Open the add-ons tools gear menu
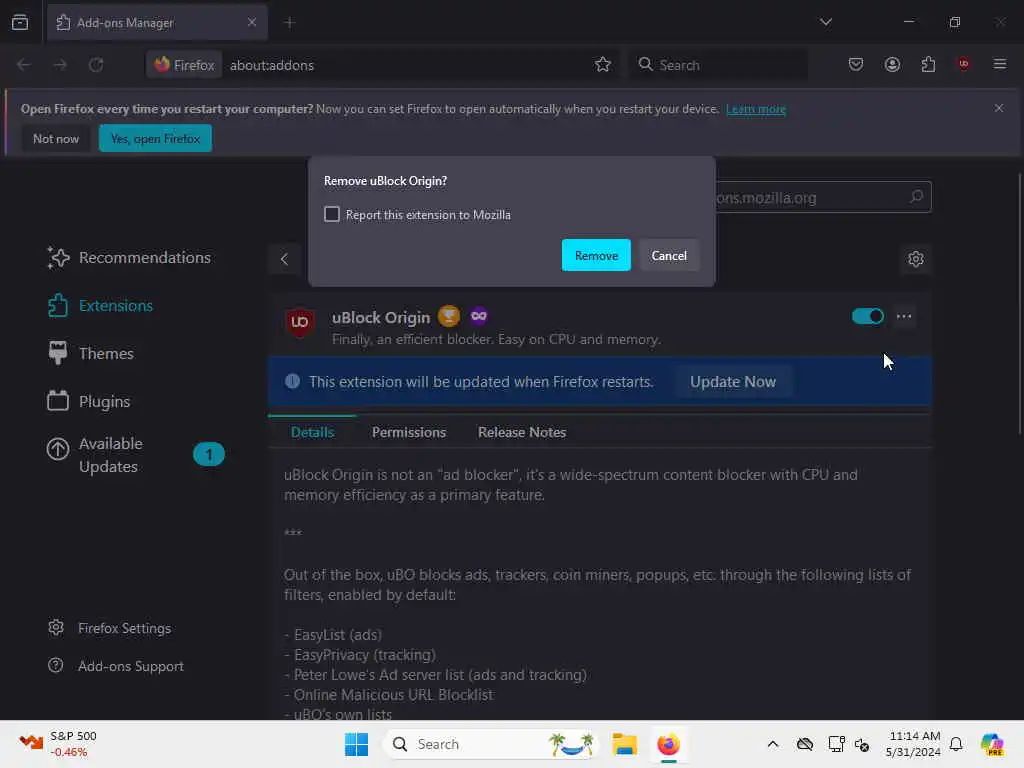Screen dimensions: 1024x768 click(x=916, y=259)
